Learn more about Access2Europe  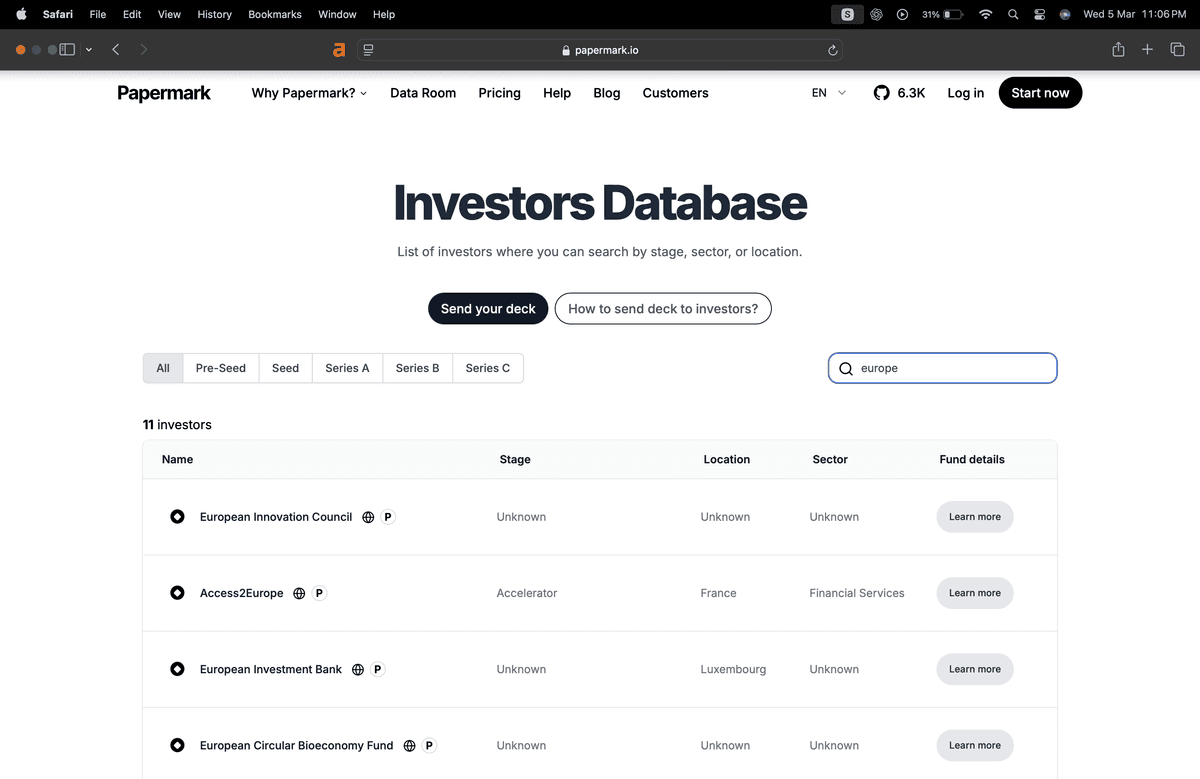(975, 593)
